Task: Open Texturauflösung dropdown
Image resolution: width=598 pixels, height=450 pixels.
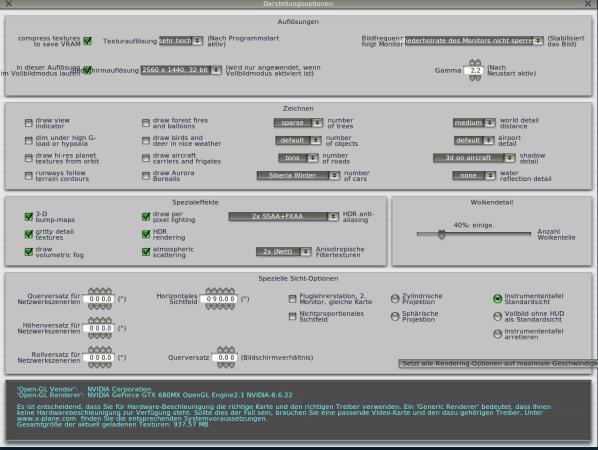Action: pos(181,40)
